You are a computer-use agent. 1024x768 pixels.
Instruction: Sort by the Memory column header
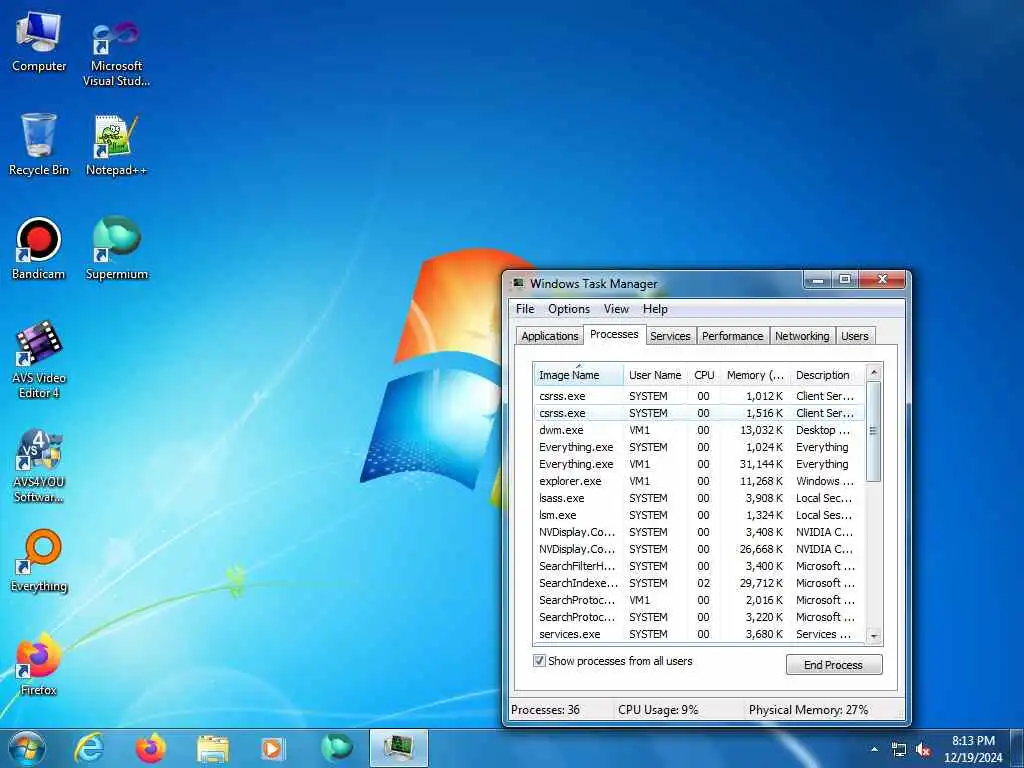(x=756, y=375)
